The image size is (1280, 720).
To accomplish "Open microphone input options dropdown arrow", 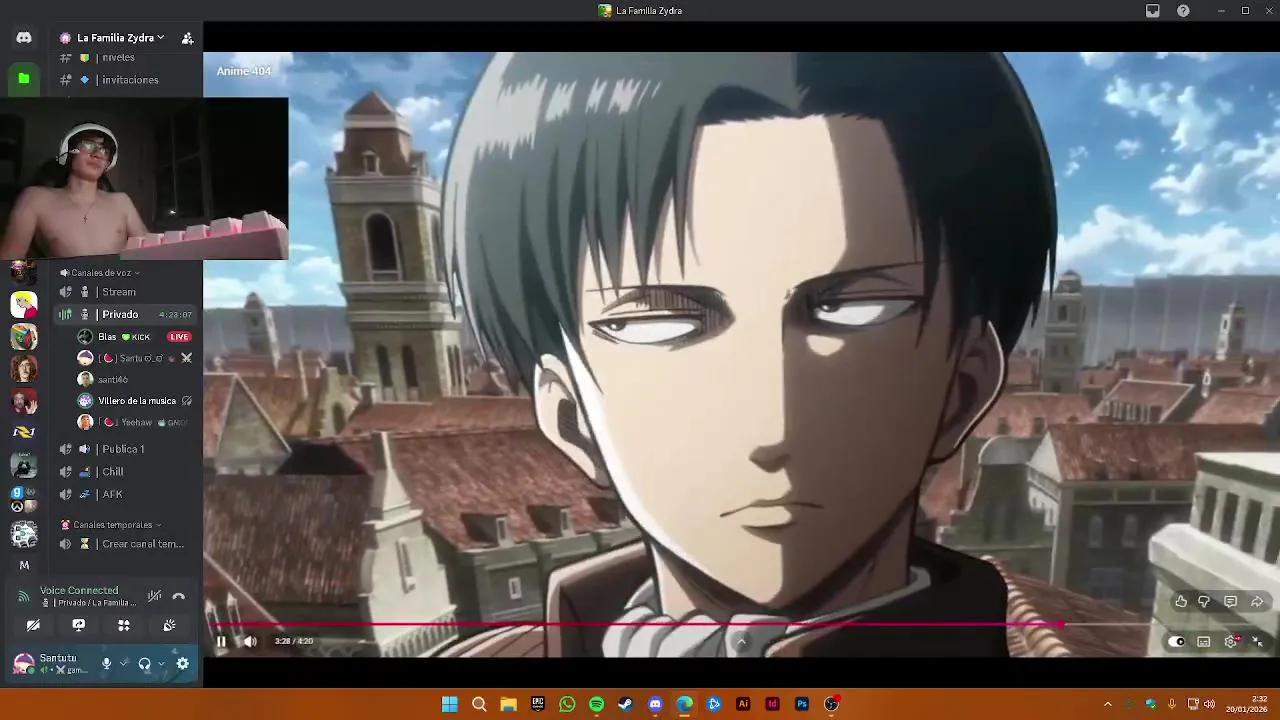I will 124,663.
